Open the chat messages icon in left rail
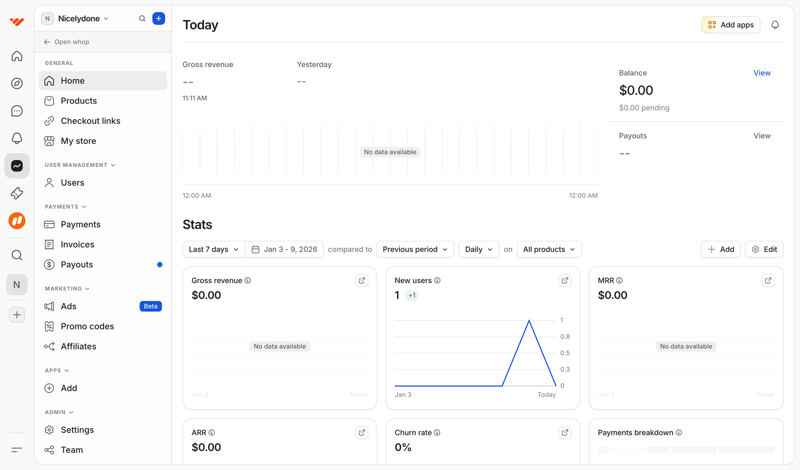The height and width of the screenshot is (470, 800). (x=17, y=111)
